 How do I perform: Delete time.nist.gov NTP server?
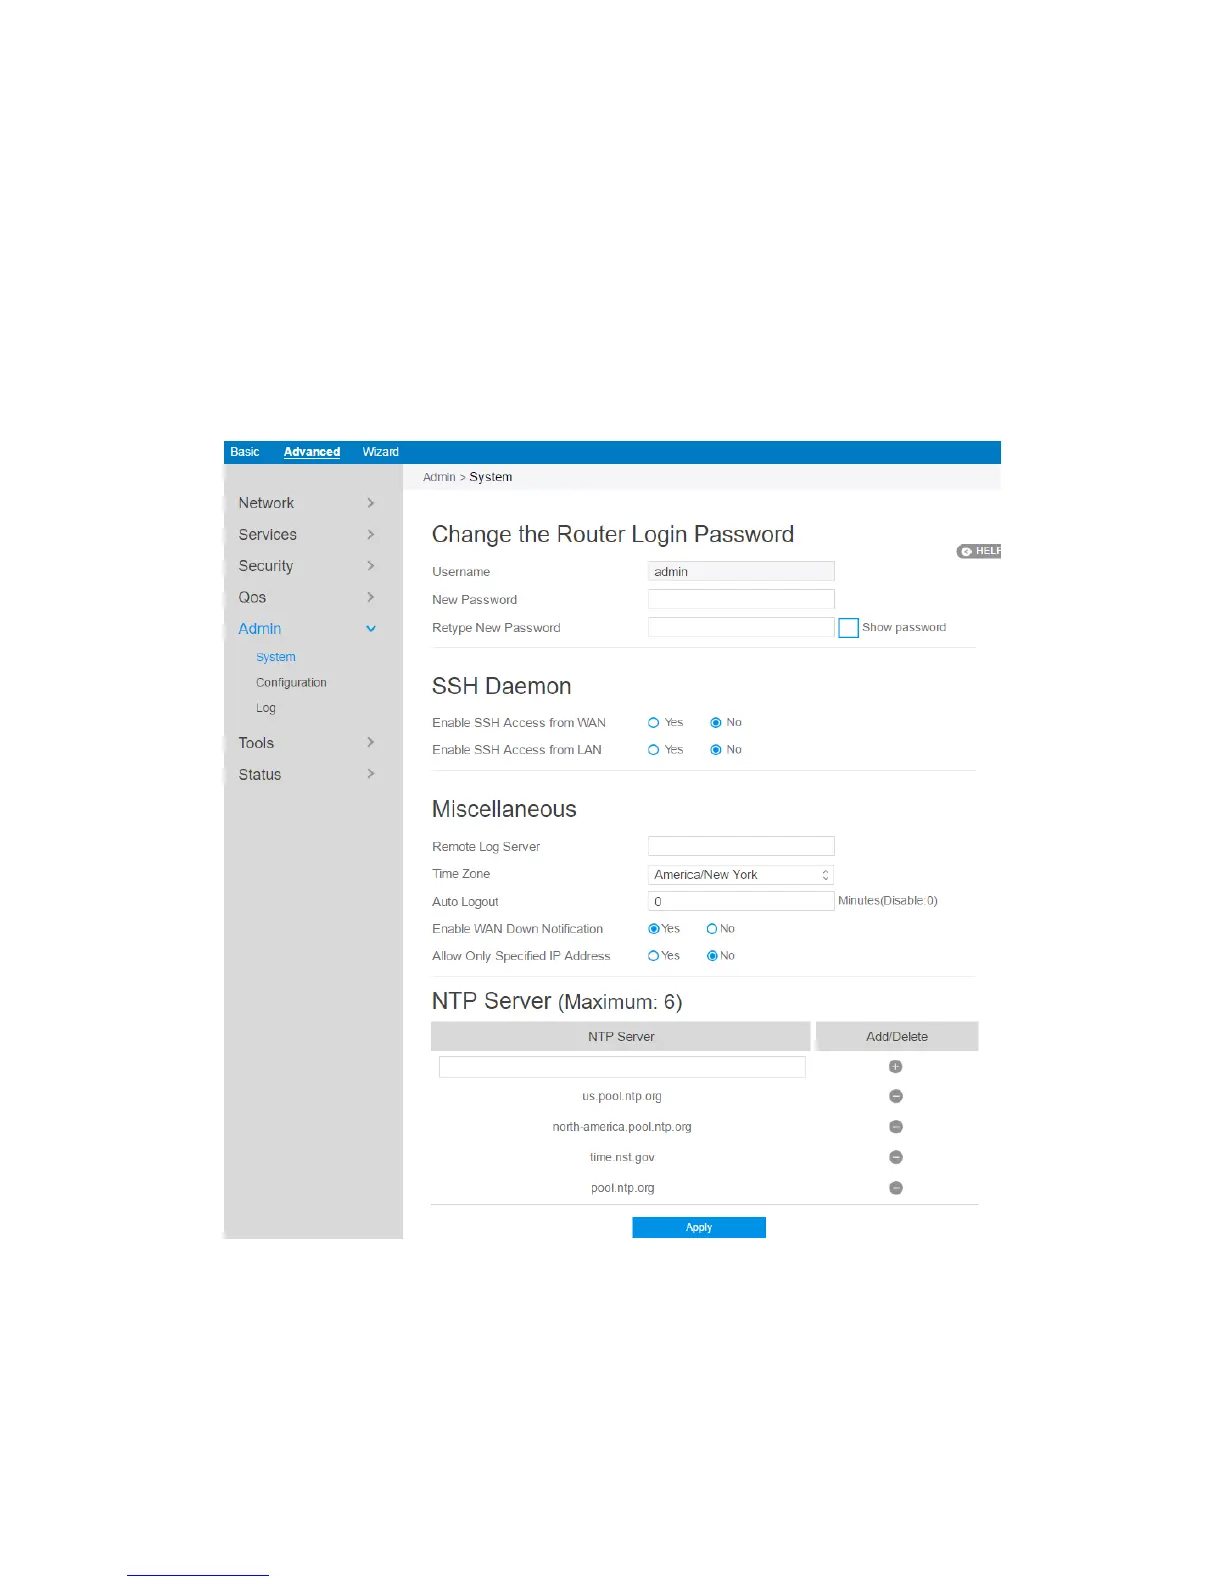[x=896, y=1157]
